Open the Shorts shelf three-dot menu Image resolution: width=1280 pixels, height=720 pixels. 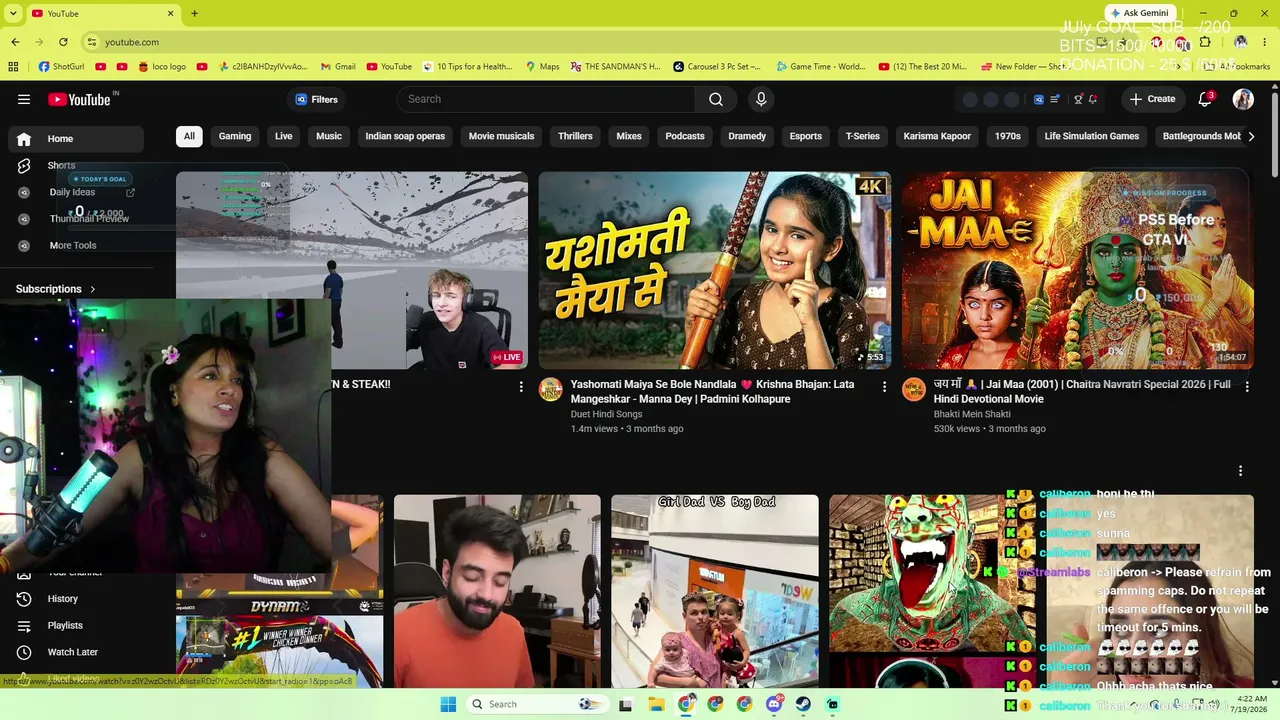(x=1240, y=471)
